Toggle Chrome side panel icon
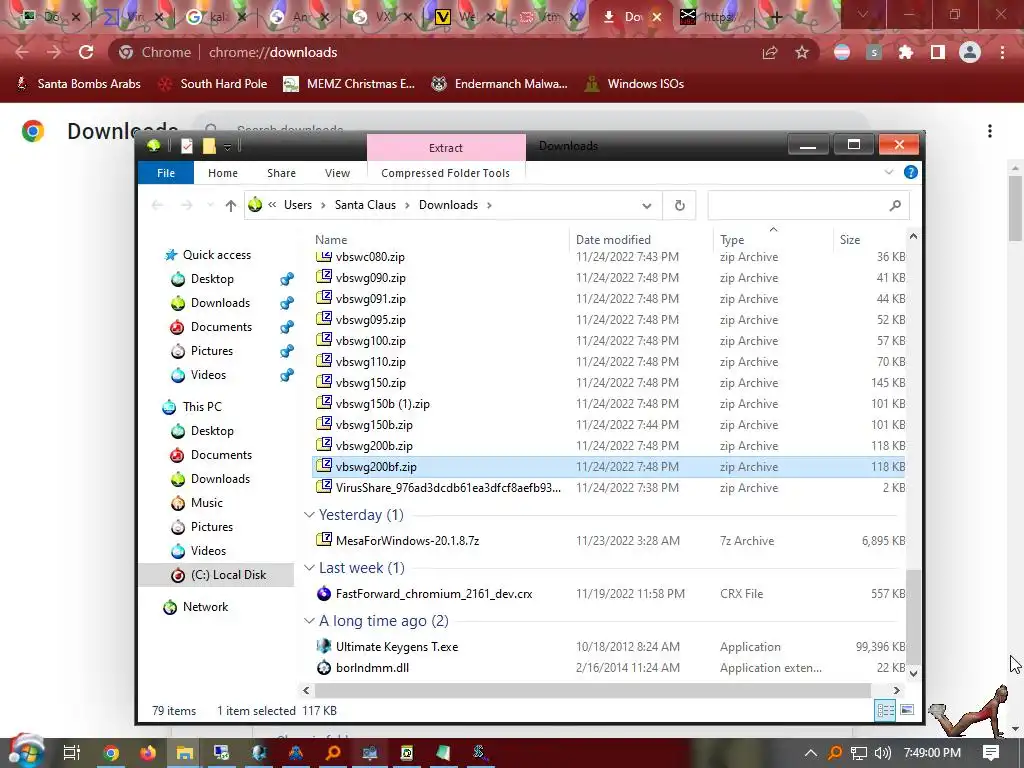Screen dimensions: 1024x768 click(x=938, y=52)
